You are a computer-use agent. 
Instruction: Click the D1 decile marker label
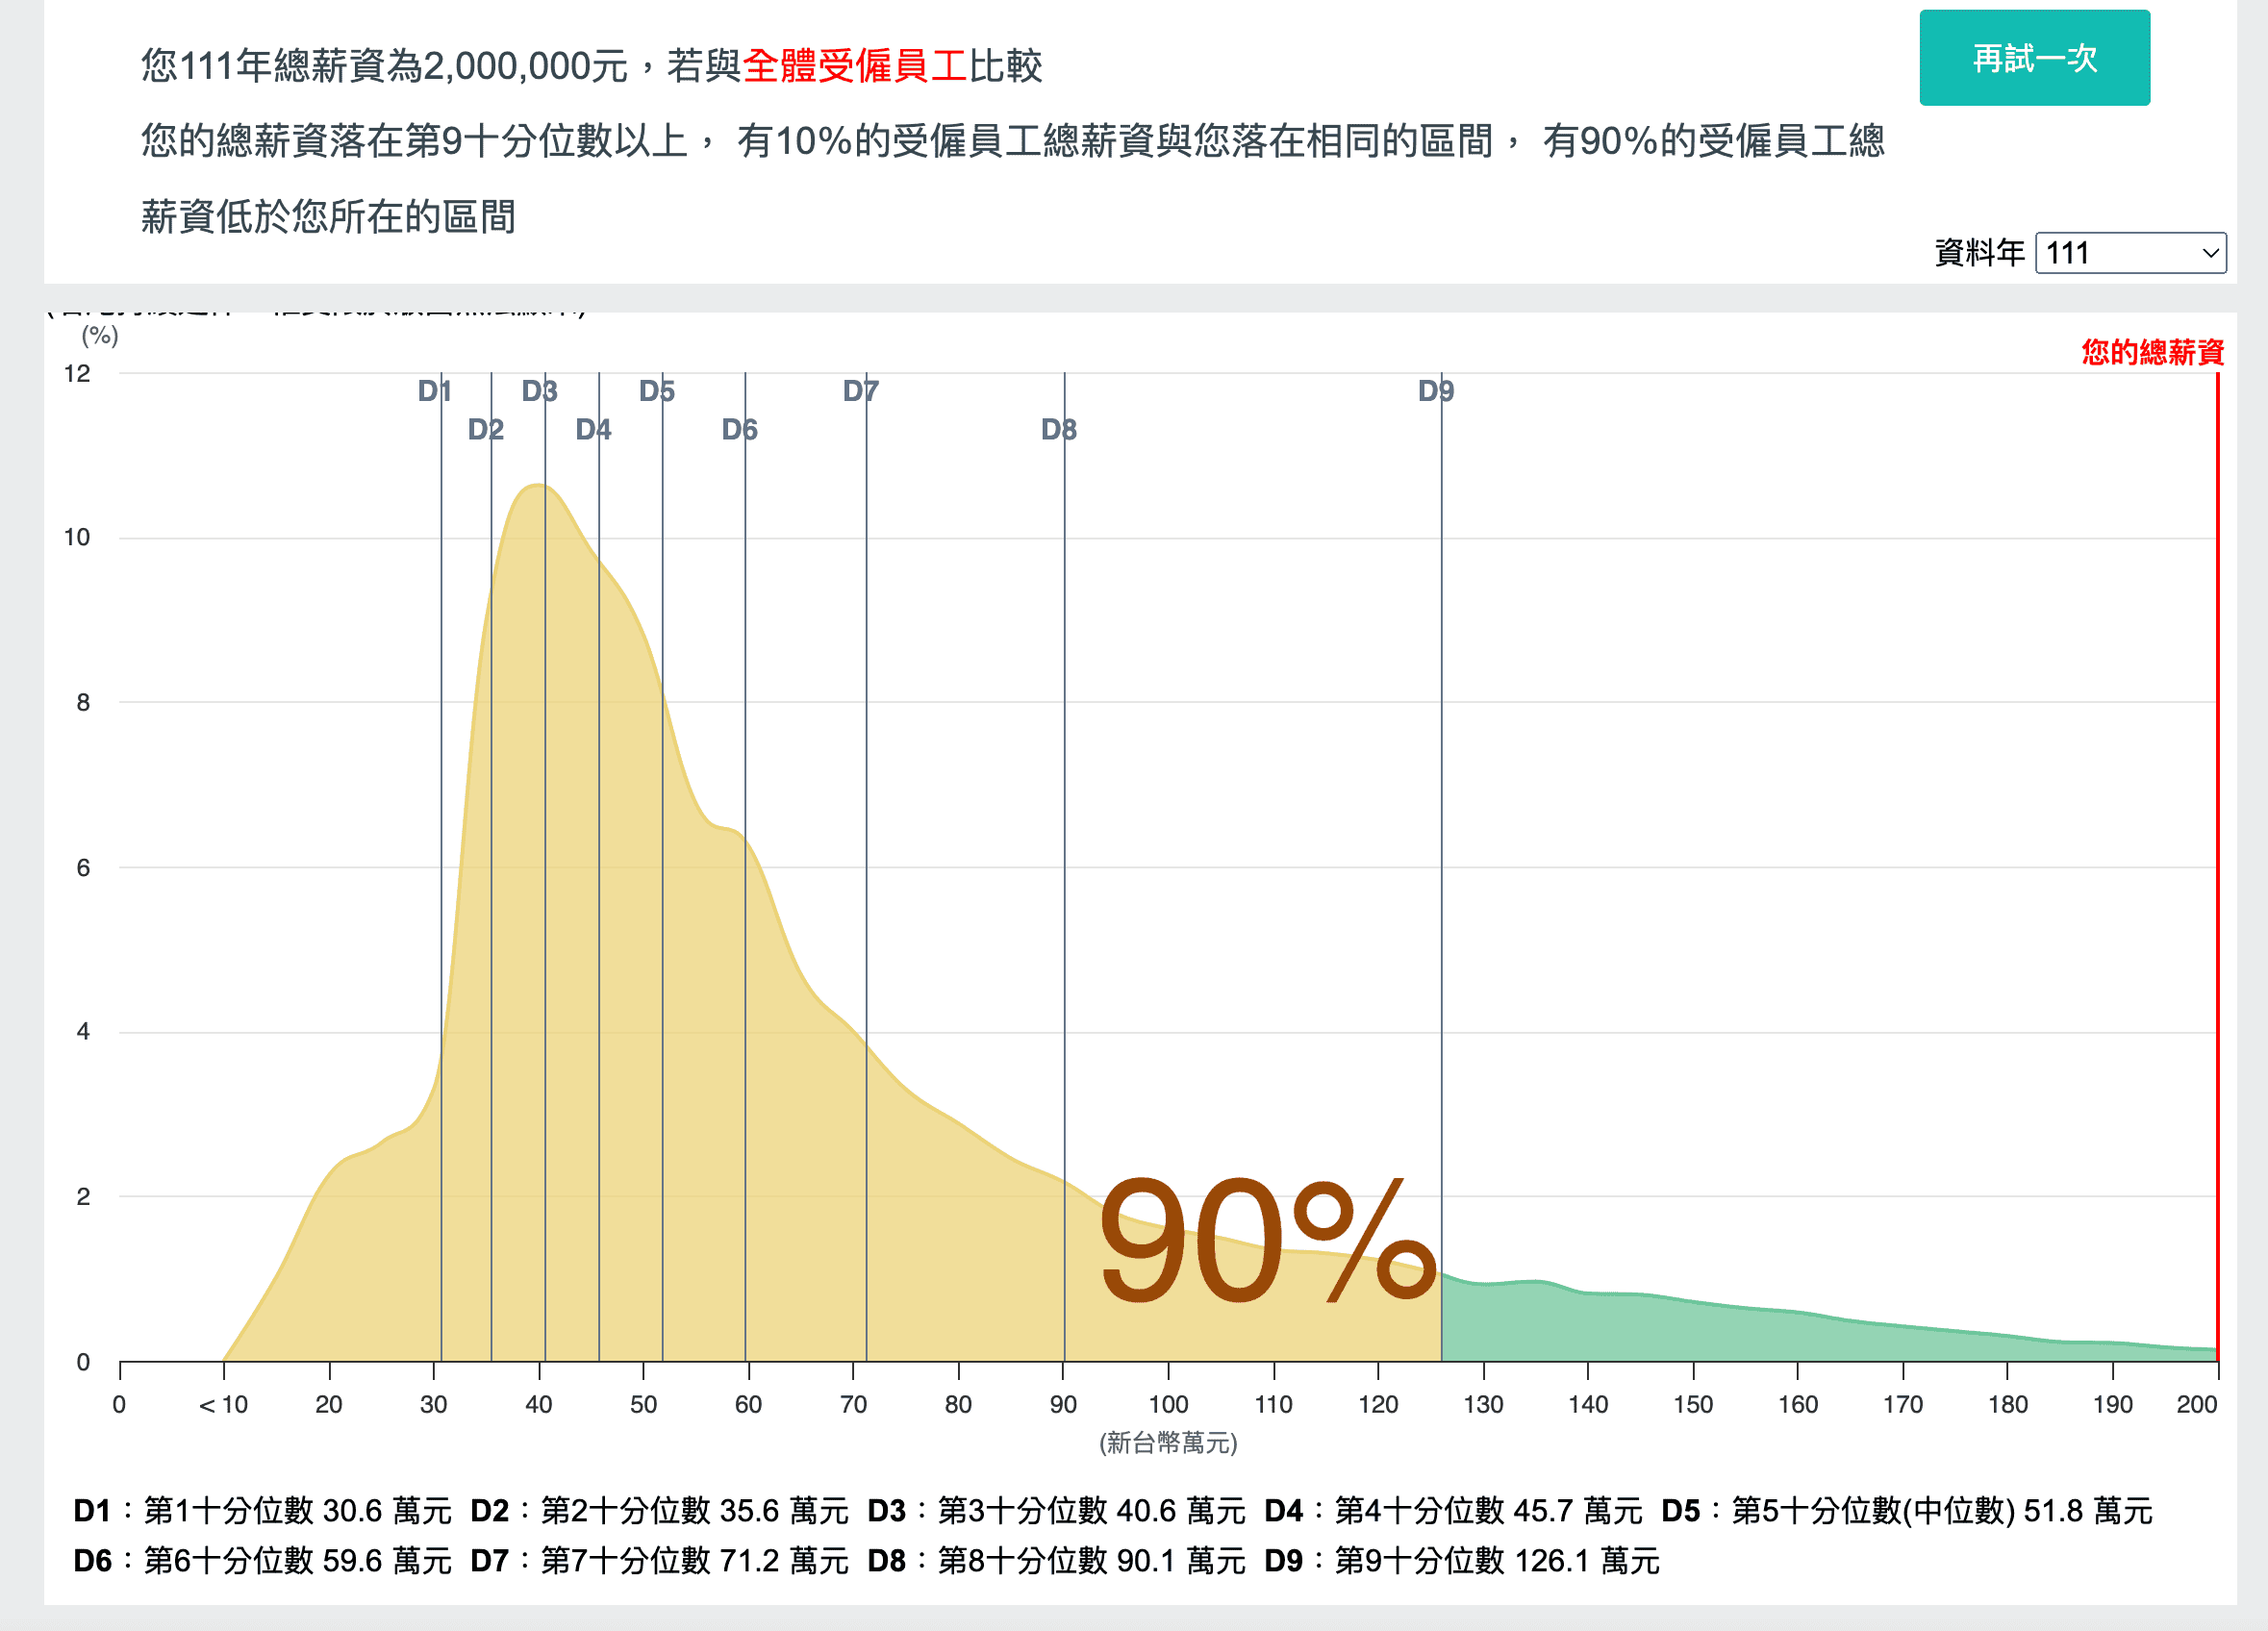coord(435,391)
